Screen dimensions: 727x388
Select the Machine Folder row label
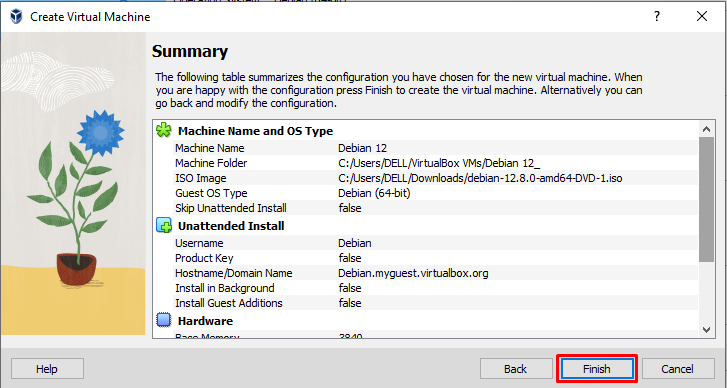point(211,163)
